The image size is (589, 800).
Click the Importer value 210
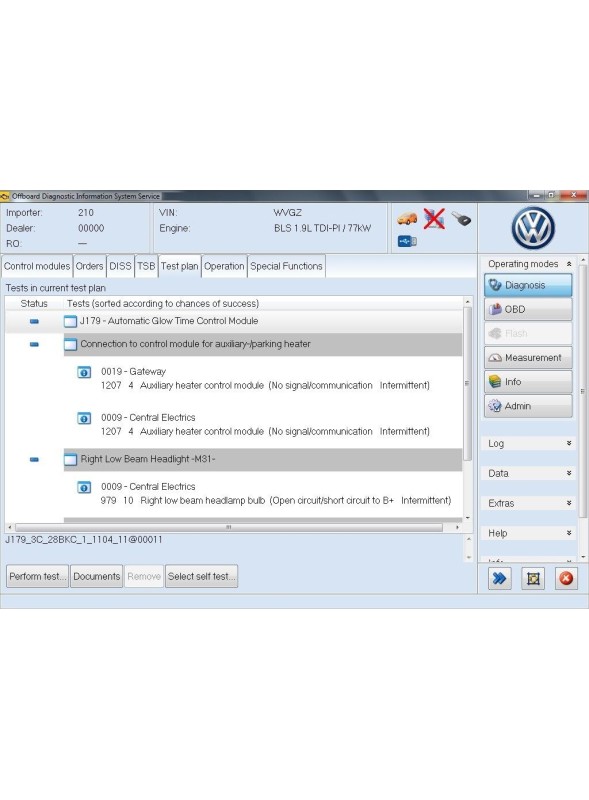click(86, 213)
